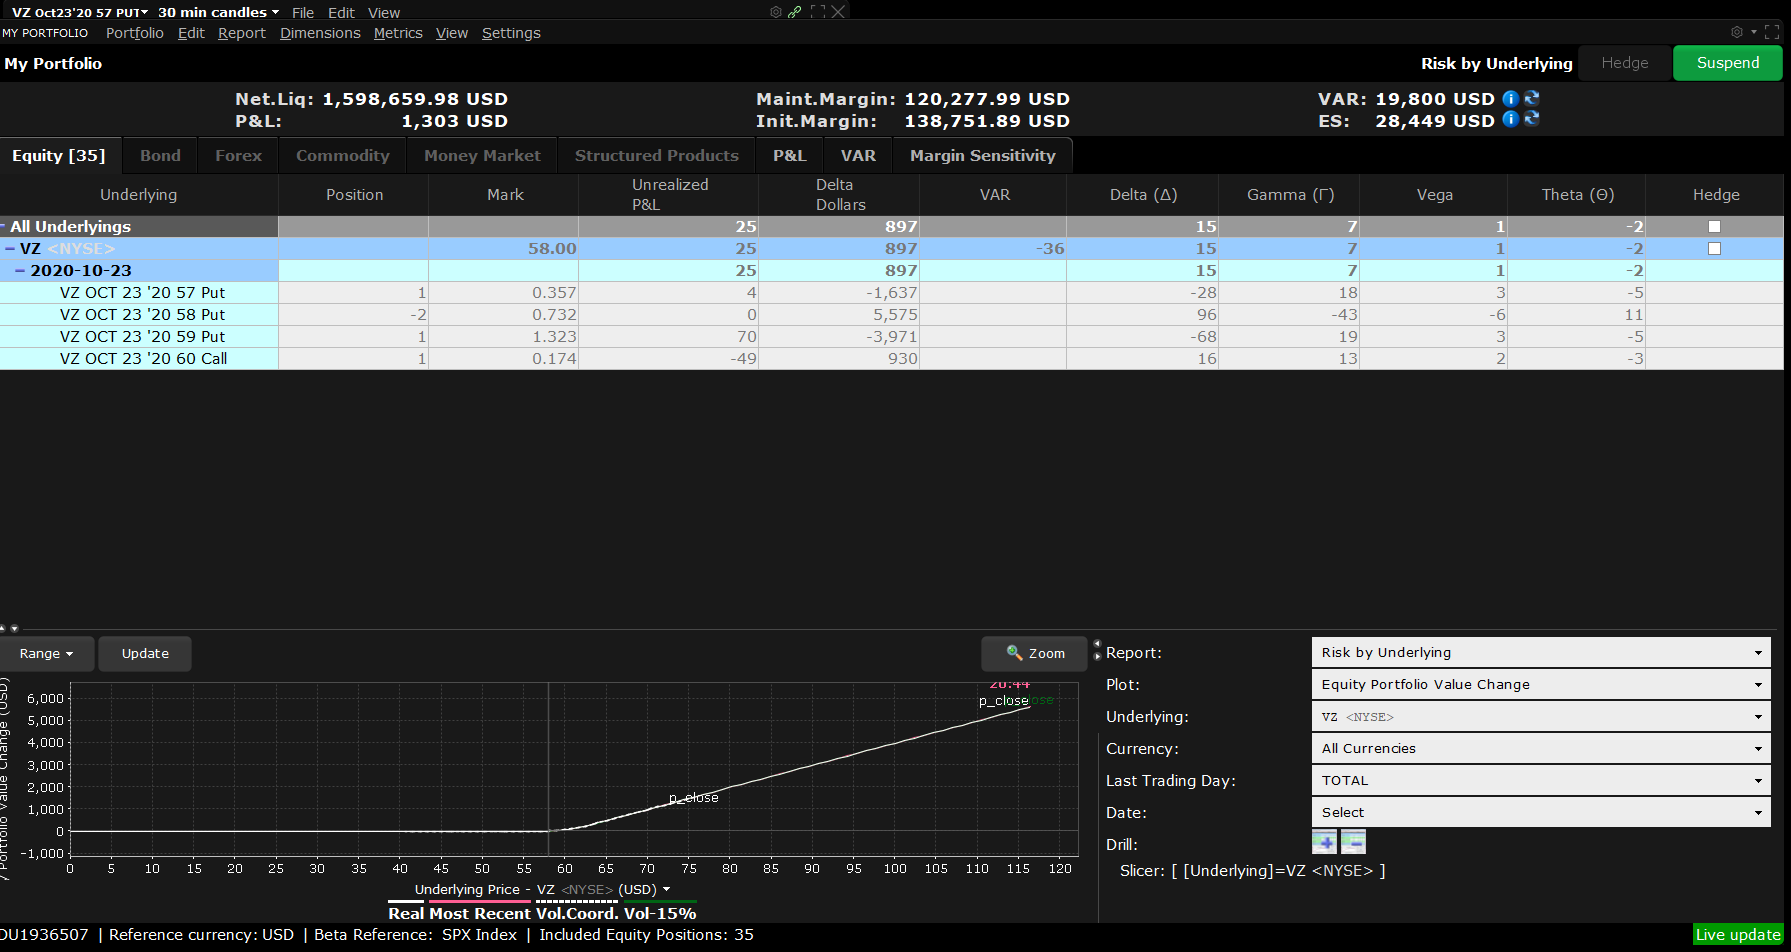Switch to the Margin Sensitivity tab
Screen dimensions: 1791x952
(x=982, y=156)
